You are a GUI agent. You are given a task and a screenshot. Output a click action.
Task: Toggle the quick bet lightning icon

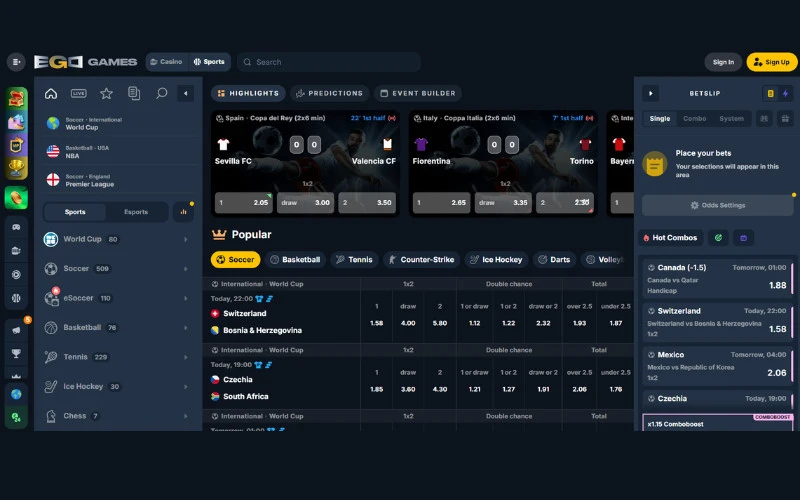click(785, 93)
